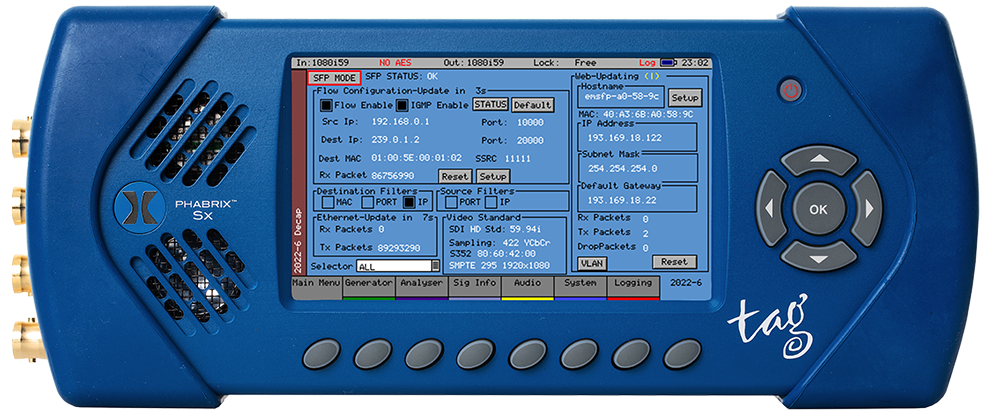Open the Sig Info tab
1000x414 pixels.
pyautogui.click(x=474, y=286)
